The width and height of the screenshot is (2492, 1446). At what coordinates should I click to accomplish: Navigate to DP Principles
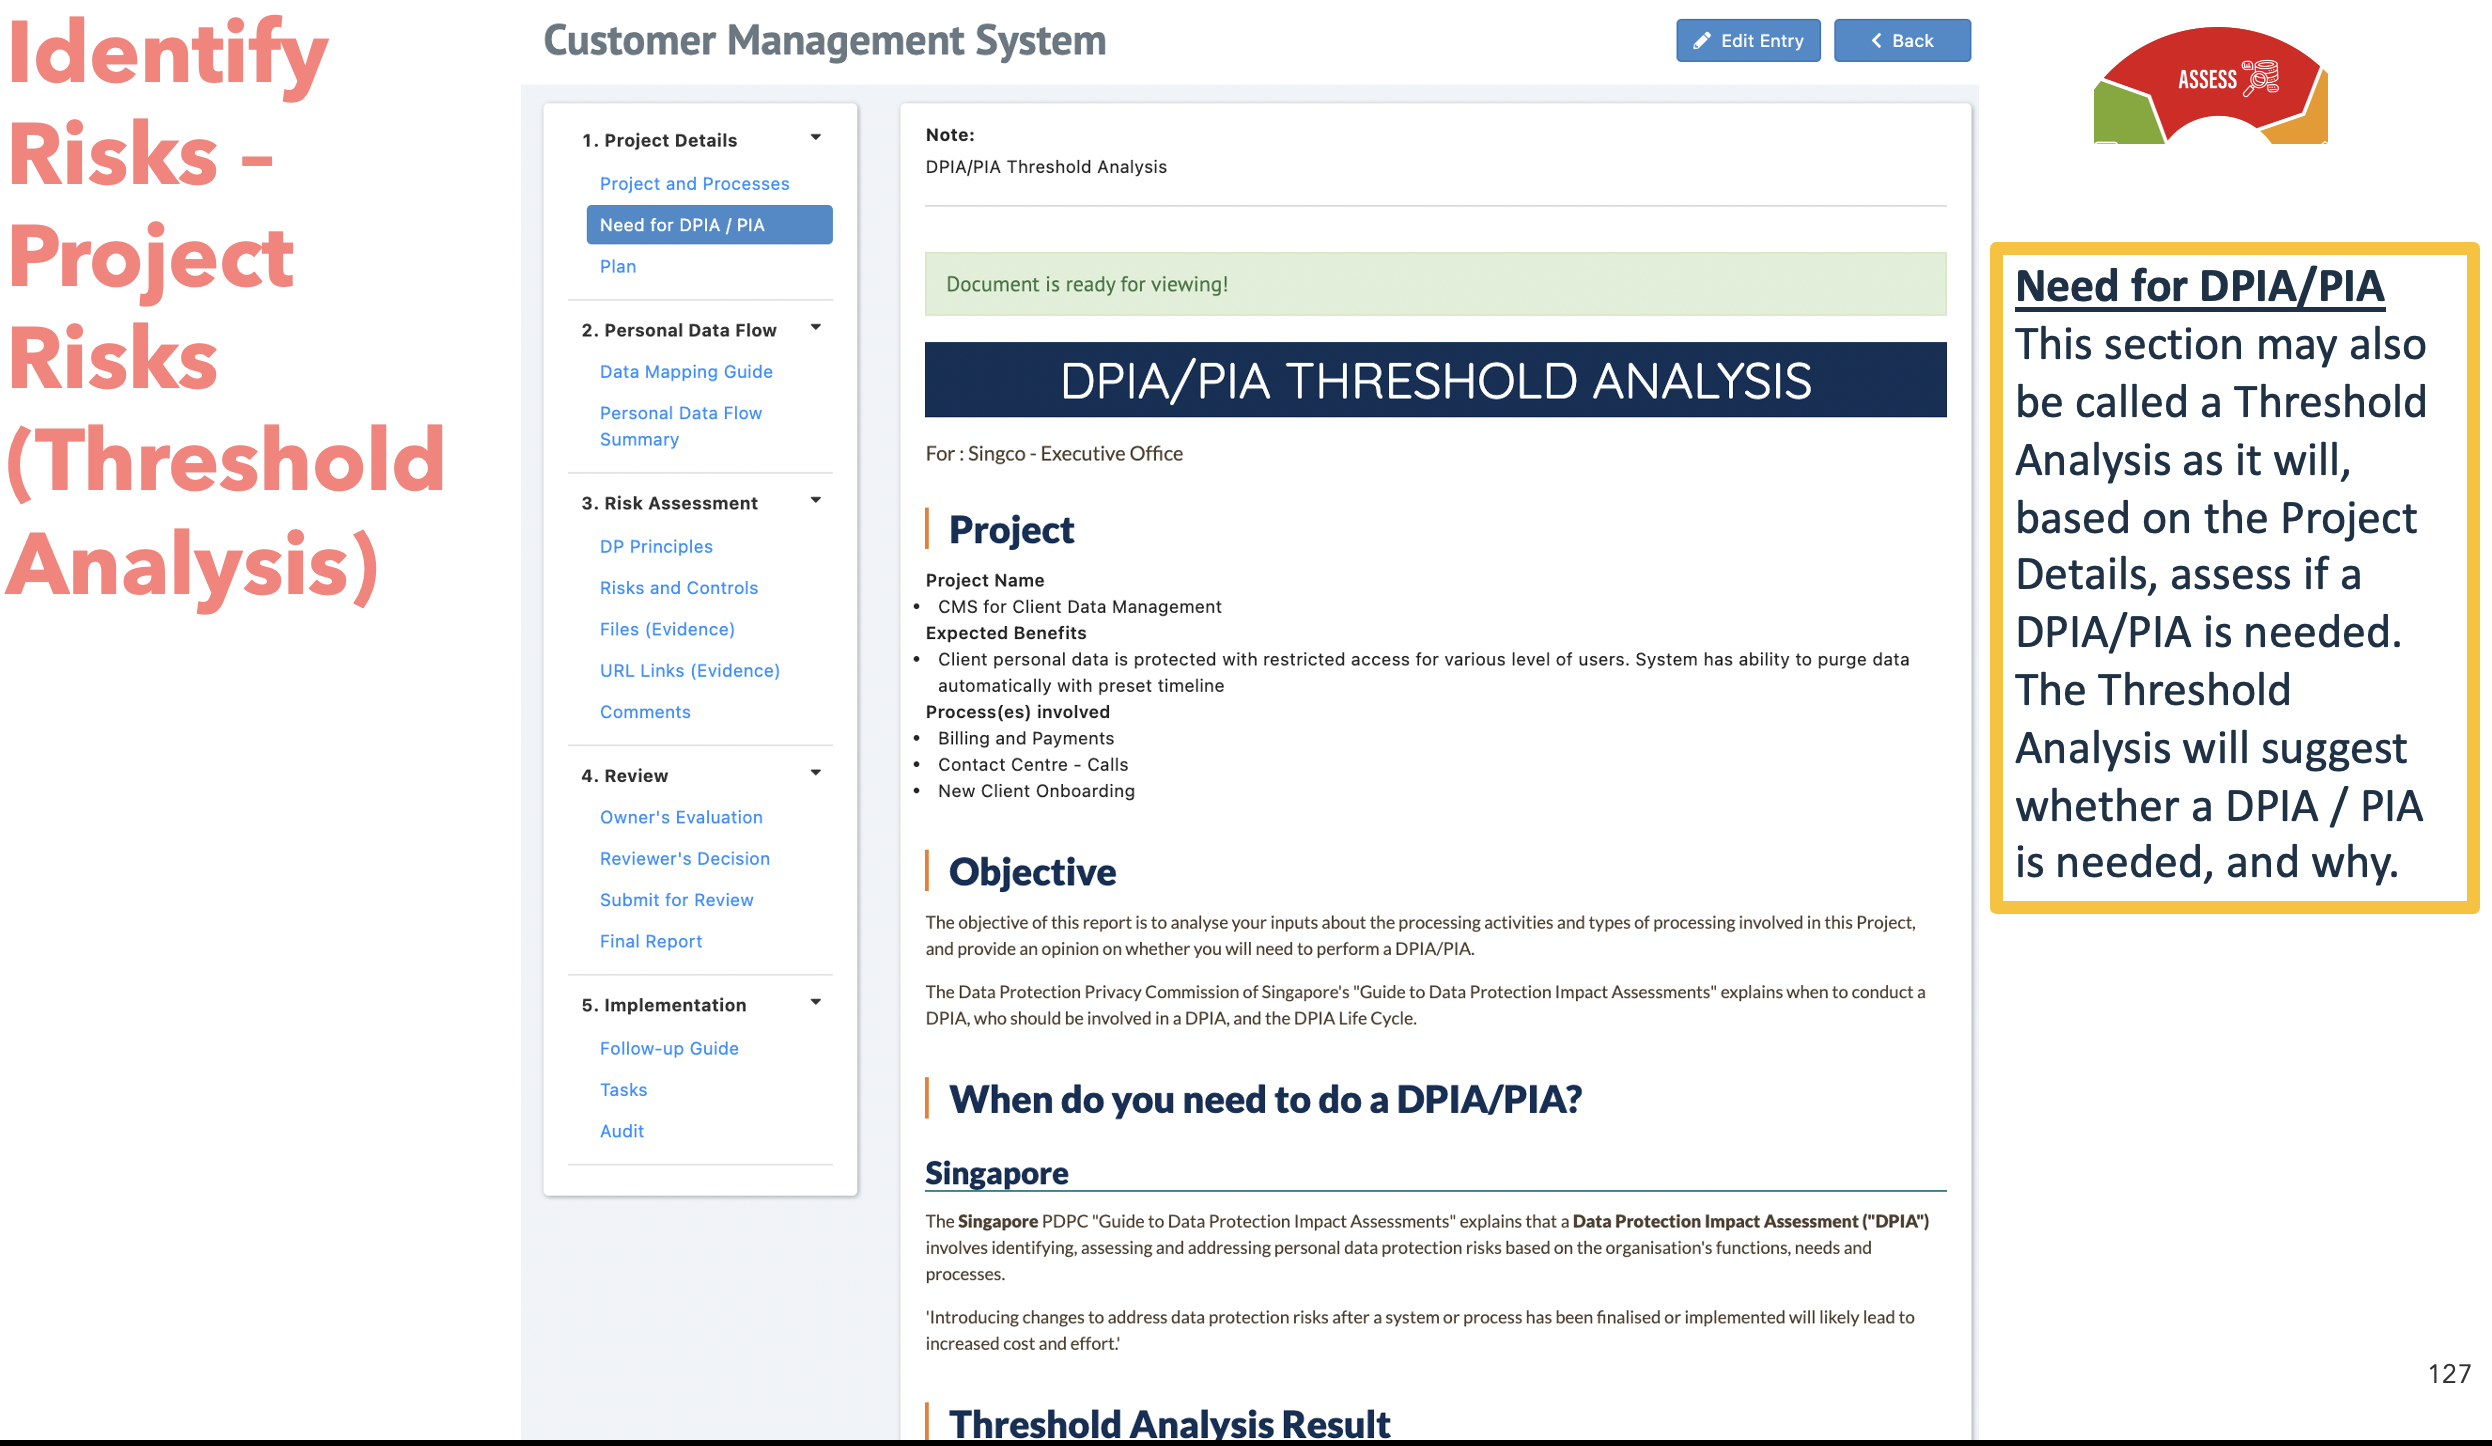pyautogui.click(x=655, y=547)
